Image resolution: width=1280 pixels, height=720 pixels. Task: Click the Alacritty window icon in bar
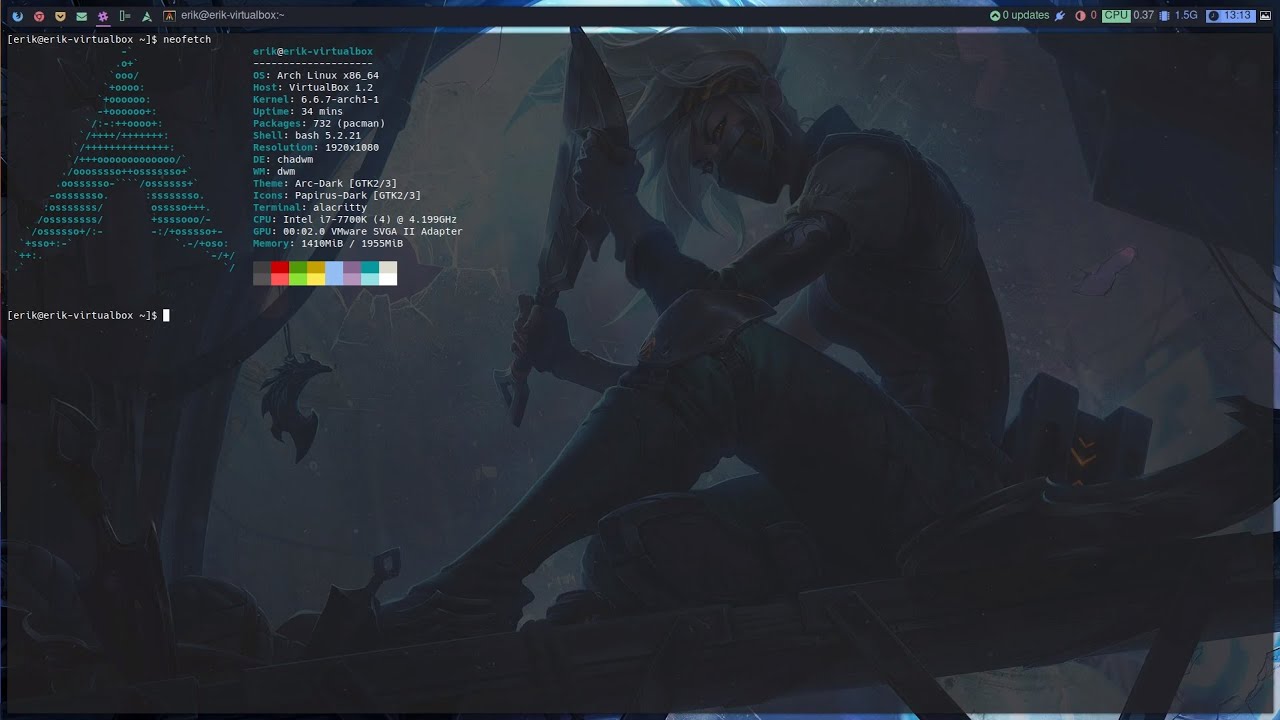coord(170,16)
